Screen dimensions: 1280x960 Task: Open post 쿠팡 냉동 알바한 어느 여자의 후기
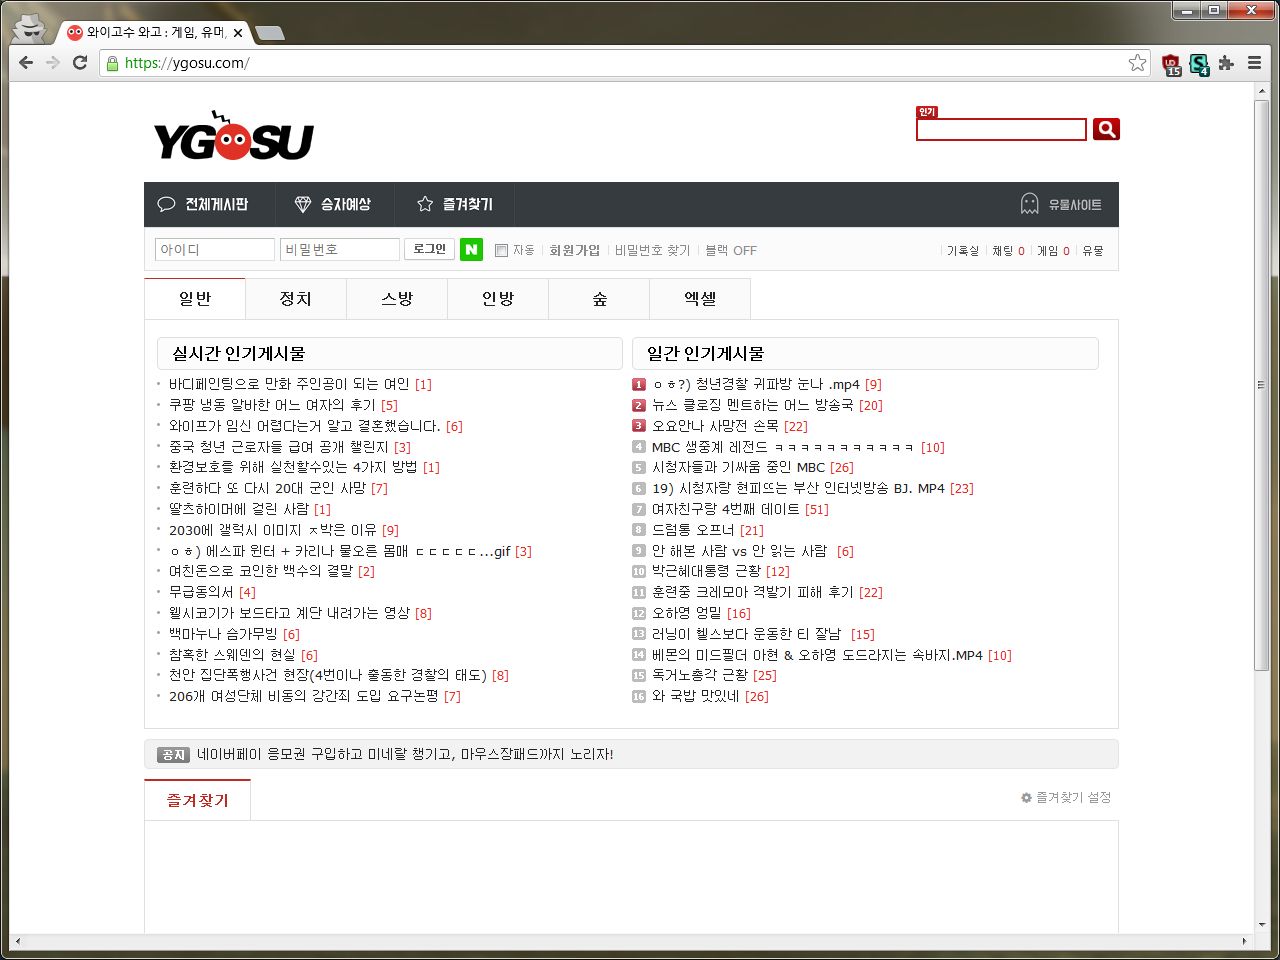pos(272,405)
